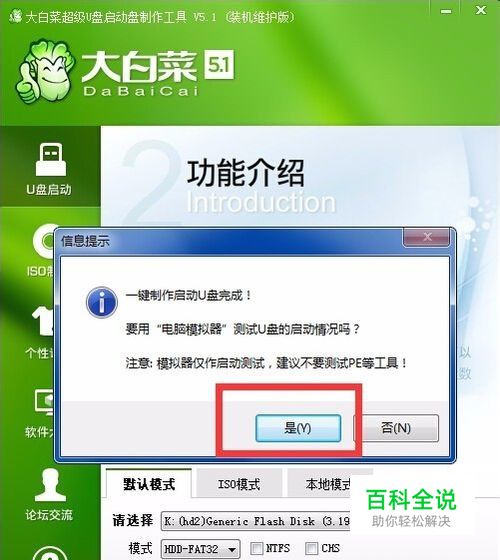Toggle the CHS checkbox
This screenshot has width=500, height=560.
pyautogui.click(x=311, y=548)
